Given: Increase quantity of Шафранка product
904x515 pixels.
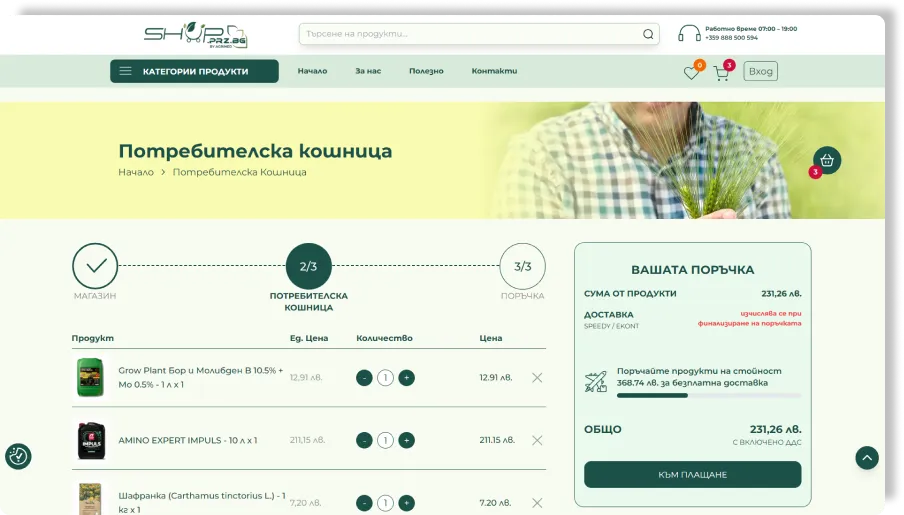Looking at the screenshot, I should [406, 503].
